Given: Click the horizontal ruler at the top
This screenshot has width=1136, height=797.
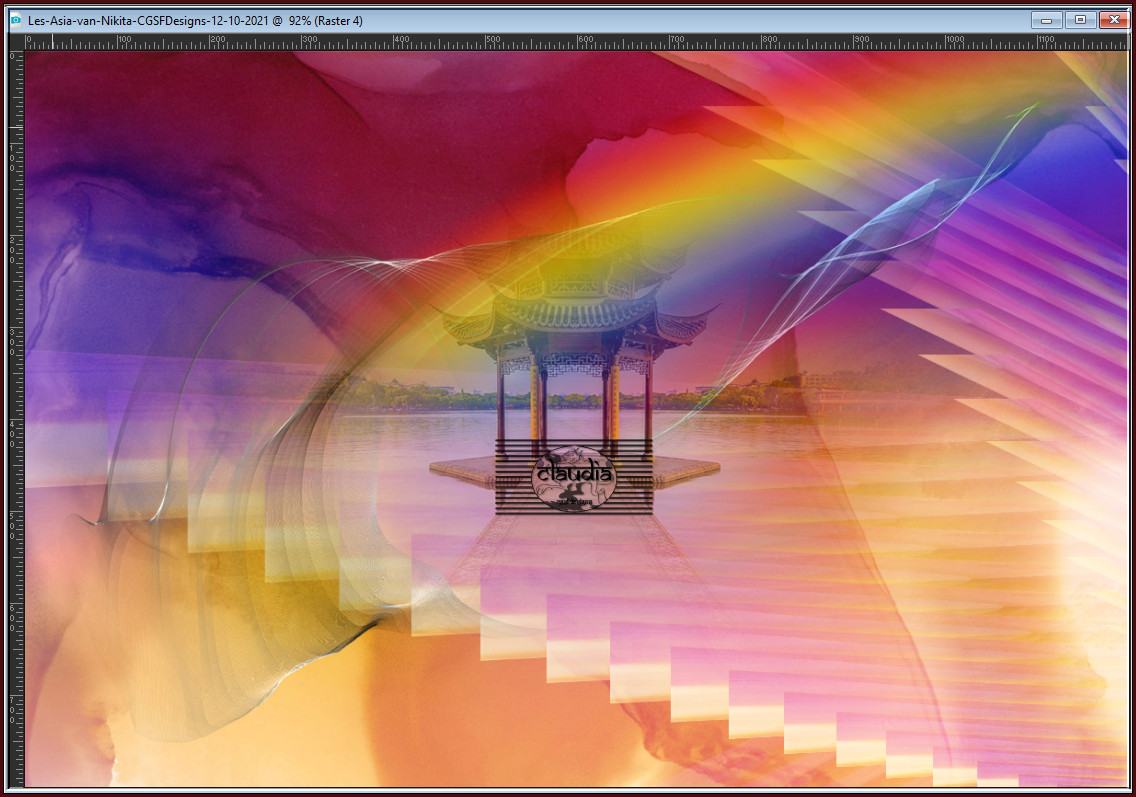Looking at the screenshot, I should click(x=577, y=42).
